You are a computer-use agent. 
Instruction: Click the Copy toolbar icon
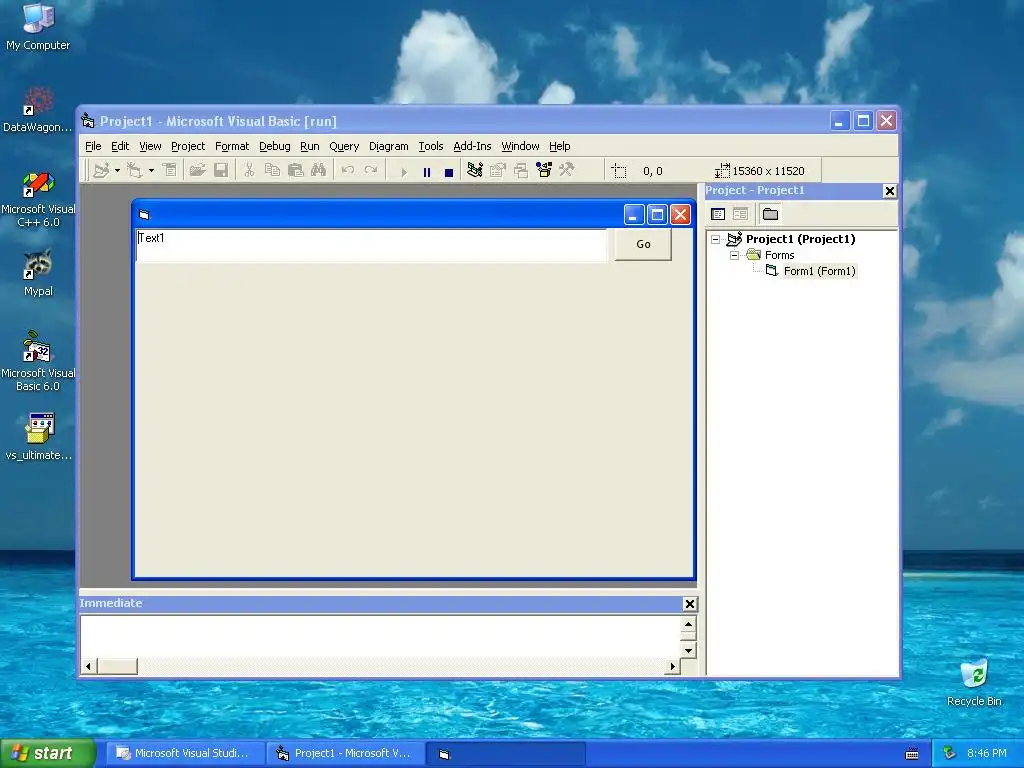(272, 171)
